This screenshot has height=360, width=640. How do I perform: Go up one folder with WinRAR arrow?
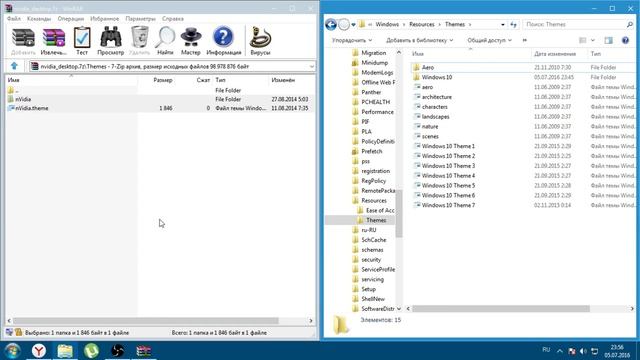(x=14, y=66)
